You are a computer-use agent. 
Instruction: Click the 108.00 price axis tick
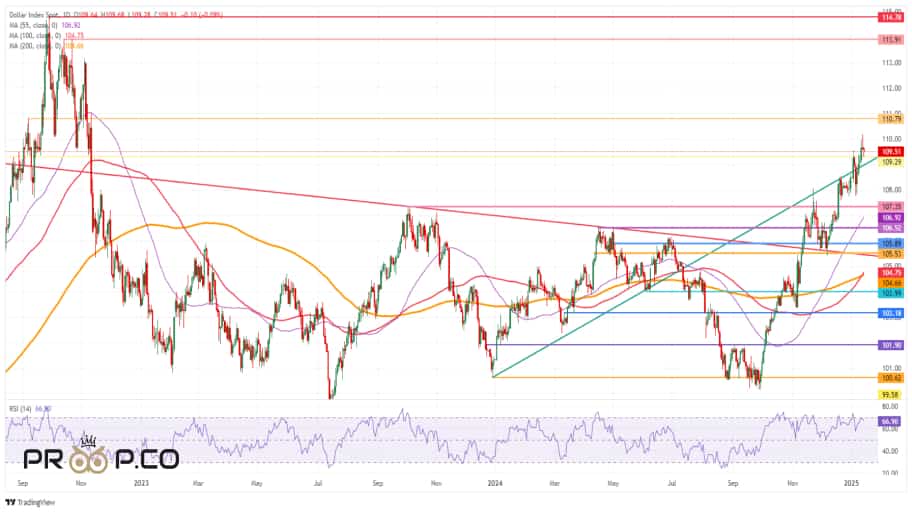click(892, 190)
